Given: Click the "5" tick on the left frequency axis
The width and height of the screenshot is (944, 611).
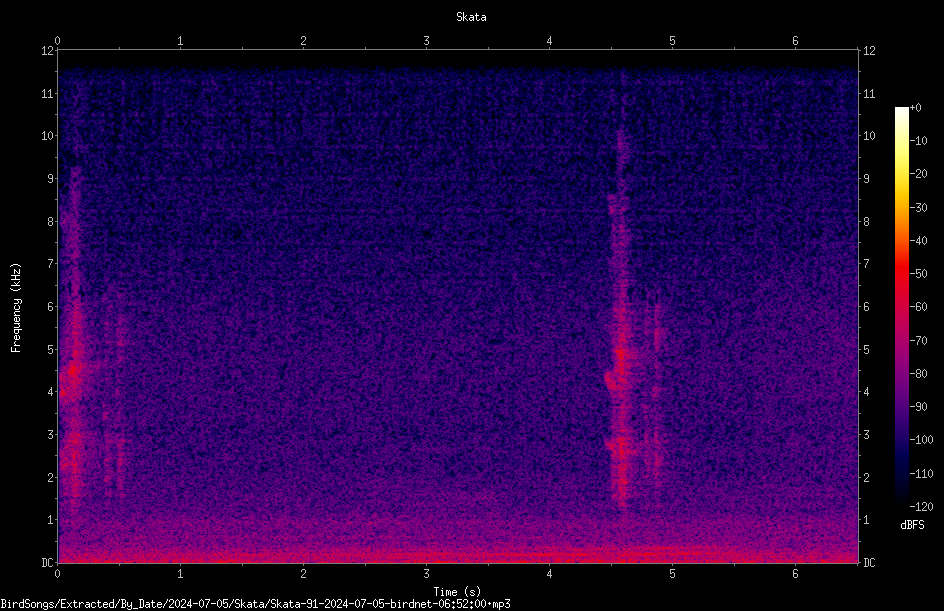Looking at the screenshot, I should 51,350.
